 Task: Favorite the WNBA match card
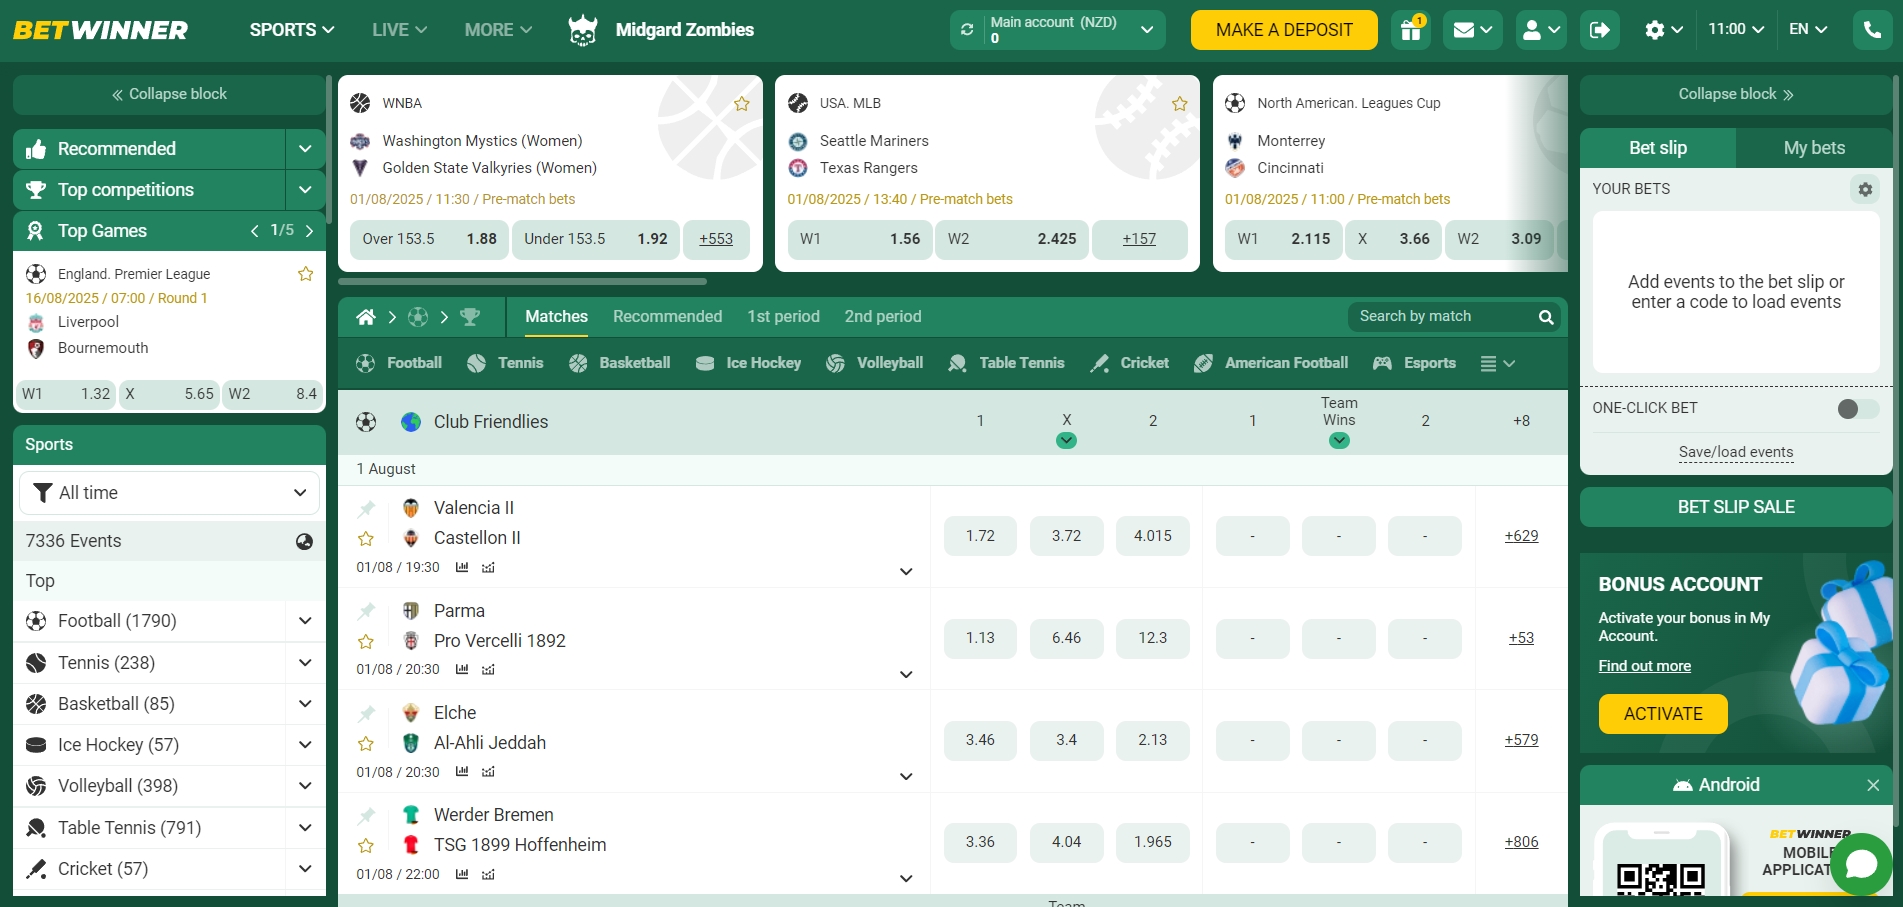coord(742,104)
